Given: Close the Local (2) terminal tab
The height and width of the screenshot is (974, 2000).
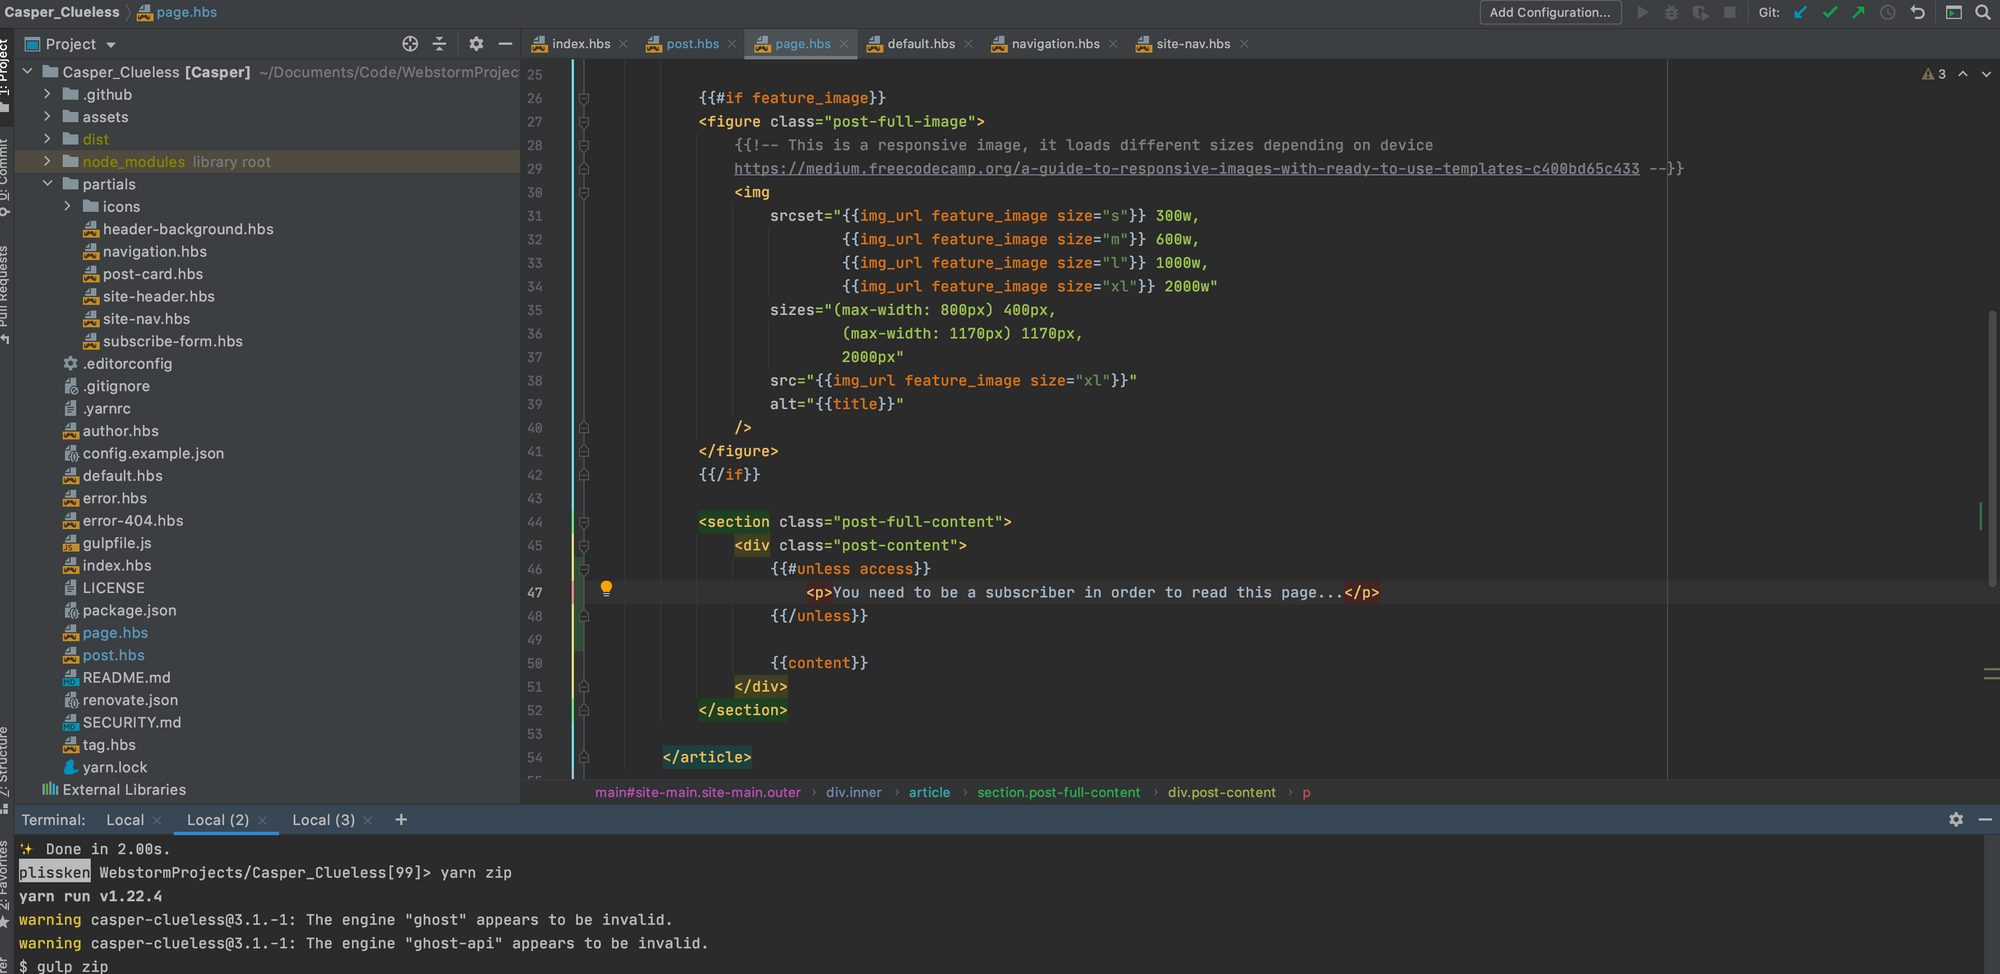Looking at the screenshot, I should pos(262,820).
